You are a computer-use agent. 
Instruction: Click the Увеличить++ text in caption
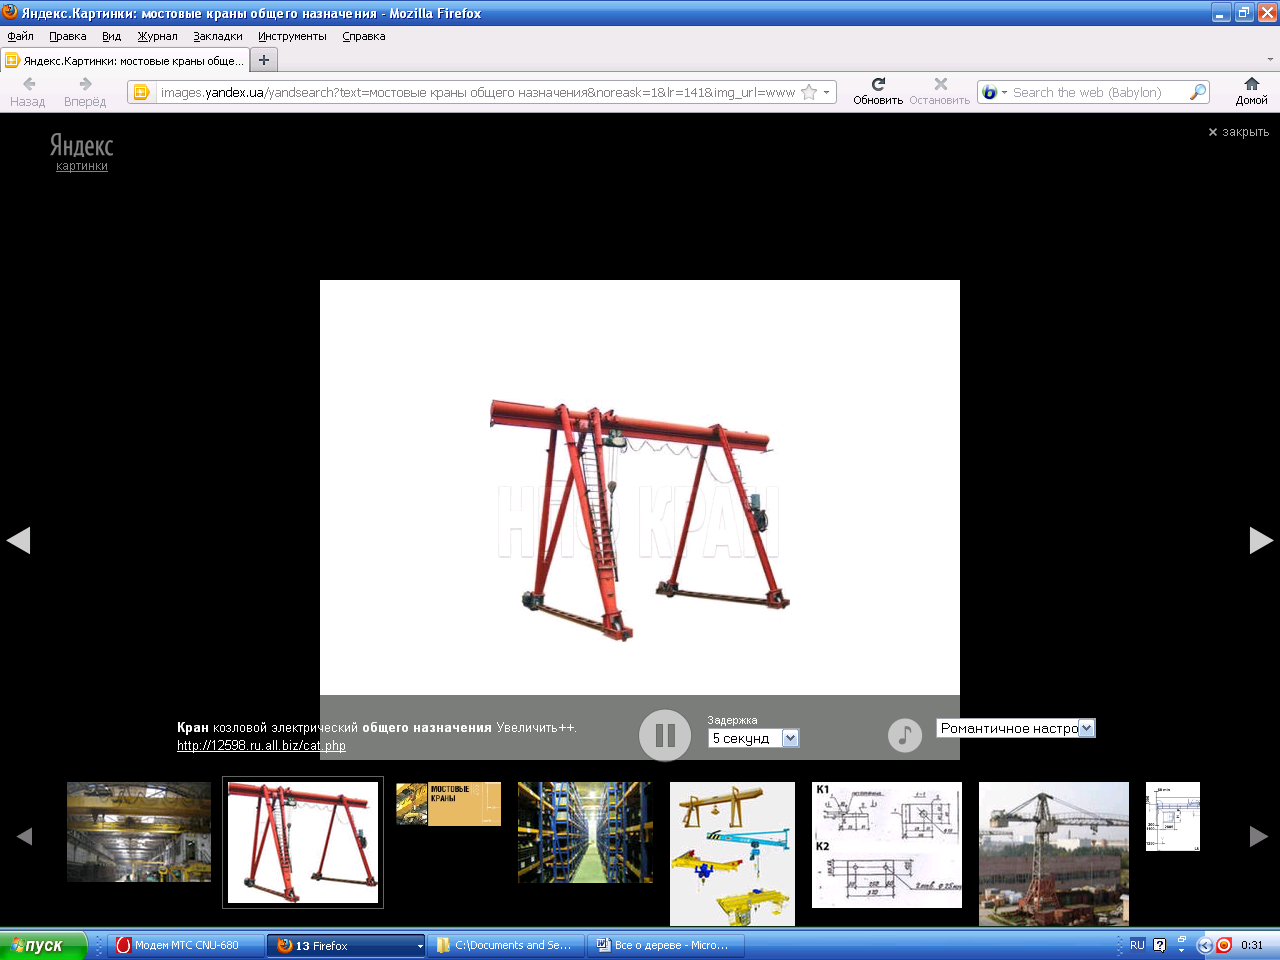[536, 727]
